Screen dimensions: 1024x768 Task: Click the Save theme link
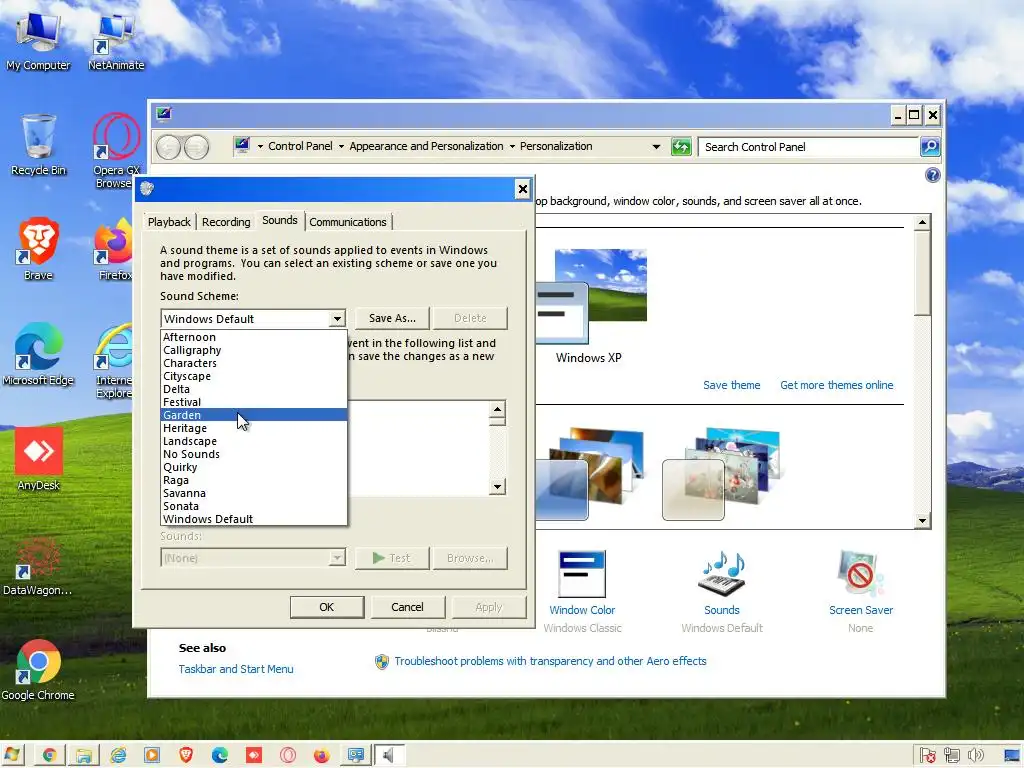click(x=731, y=385)
